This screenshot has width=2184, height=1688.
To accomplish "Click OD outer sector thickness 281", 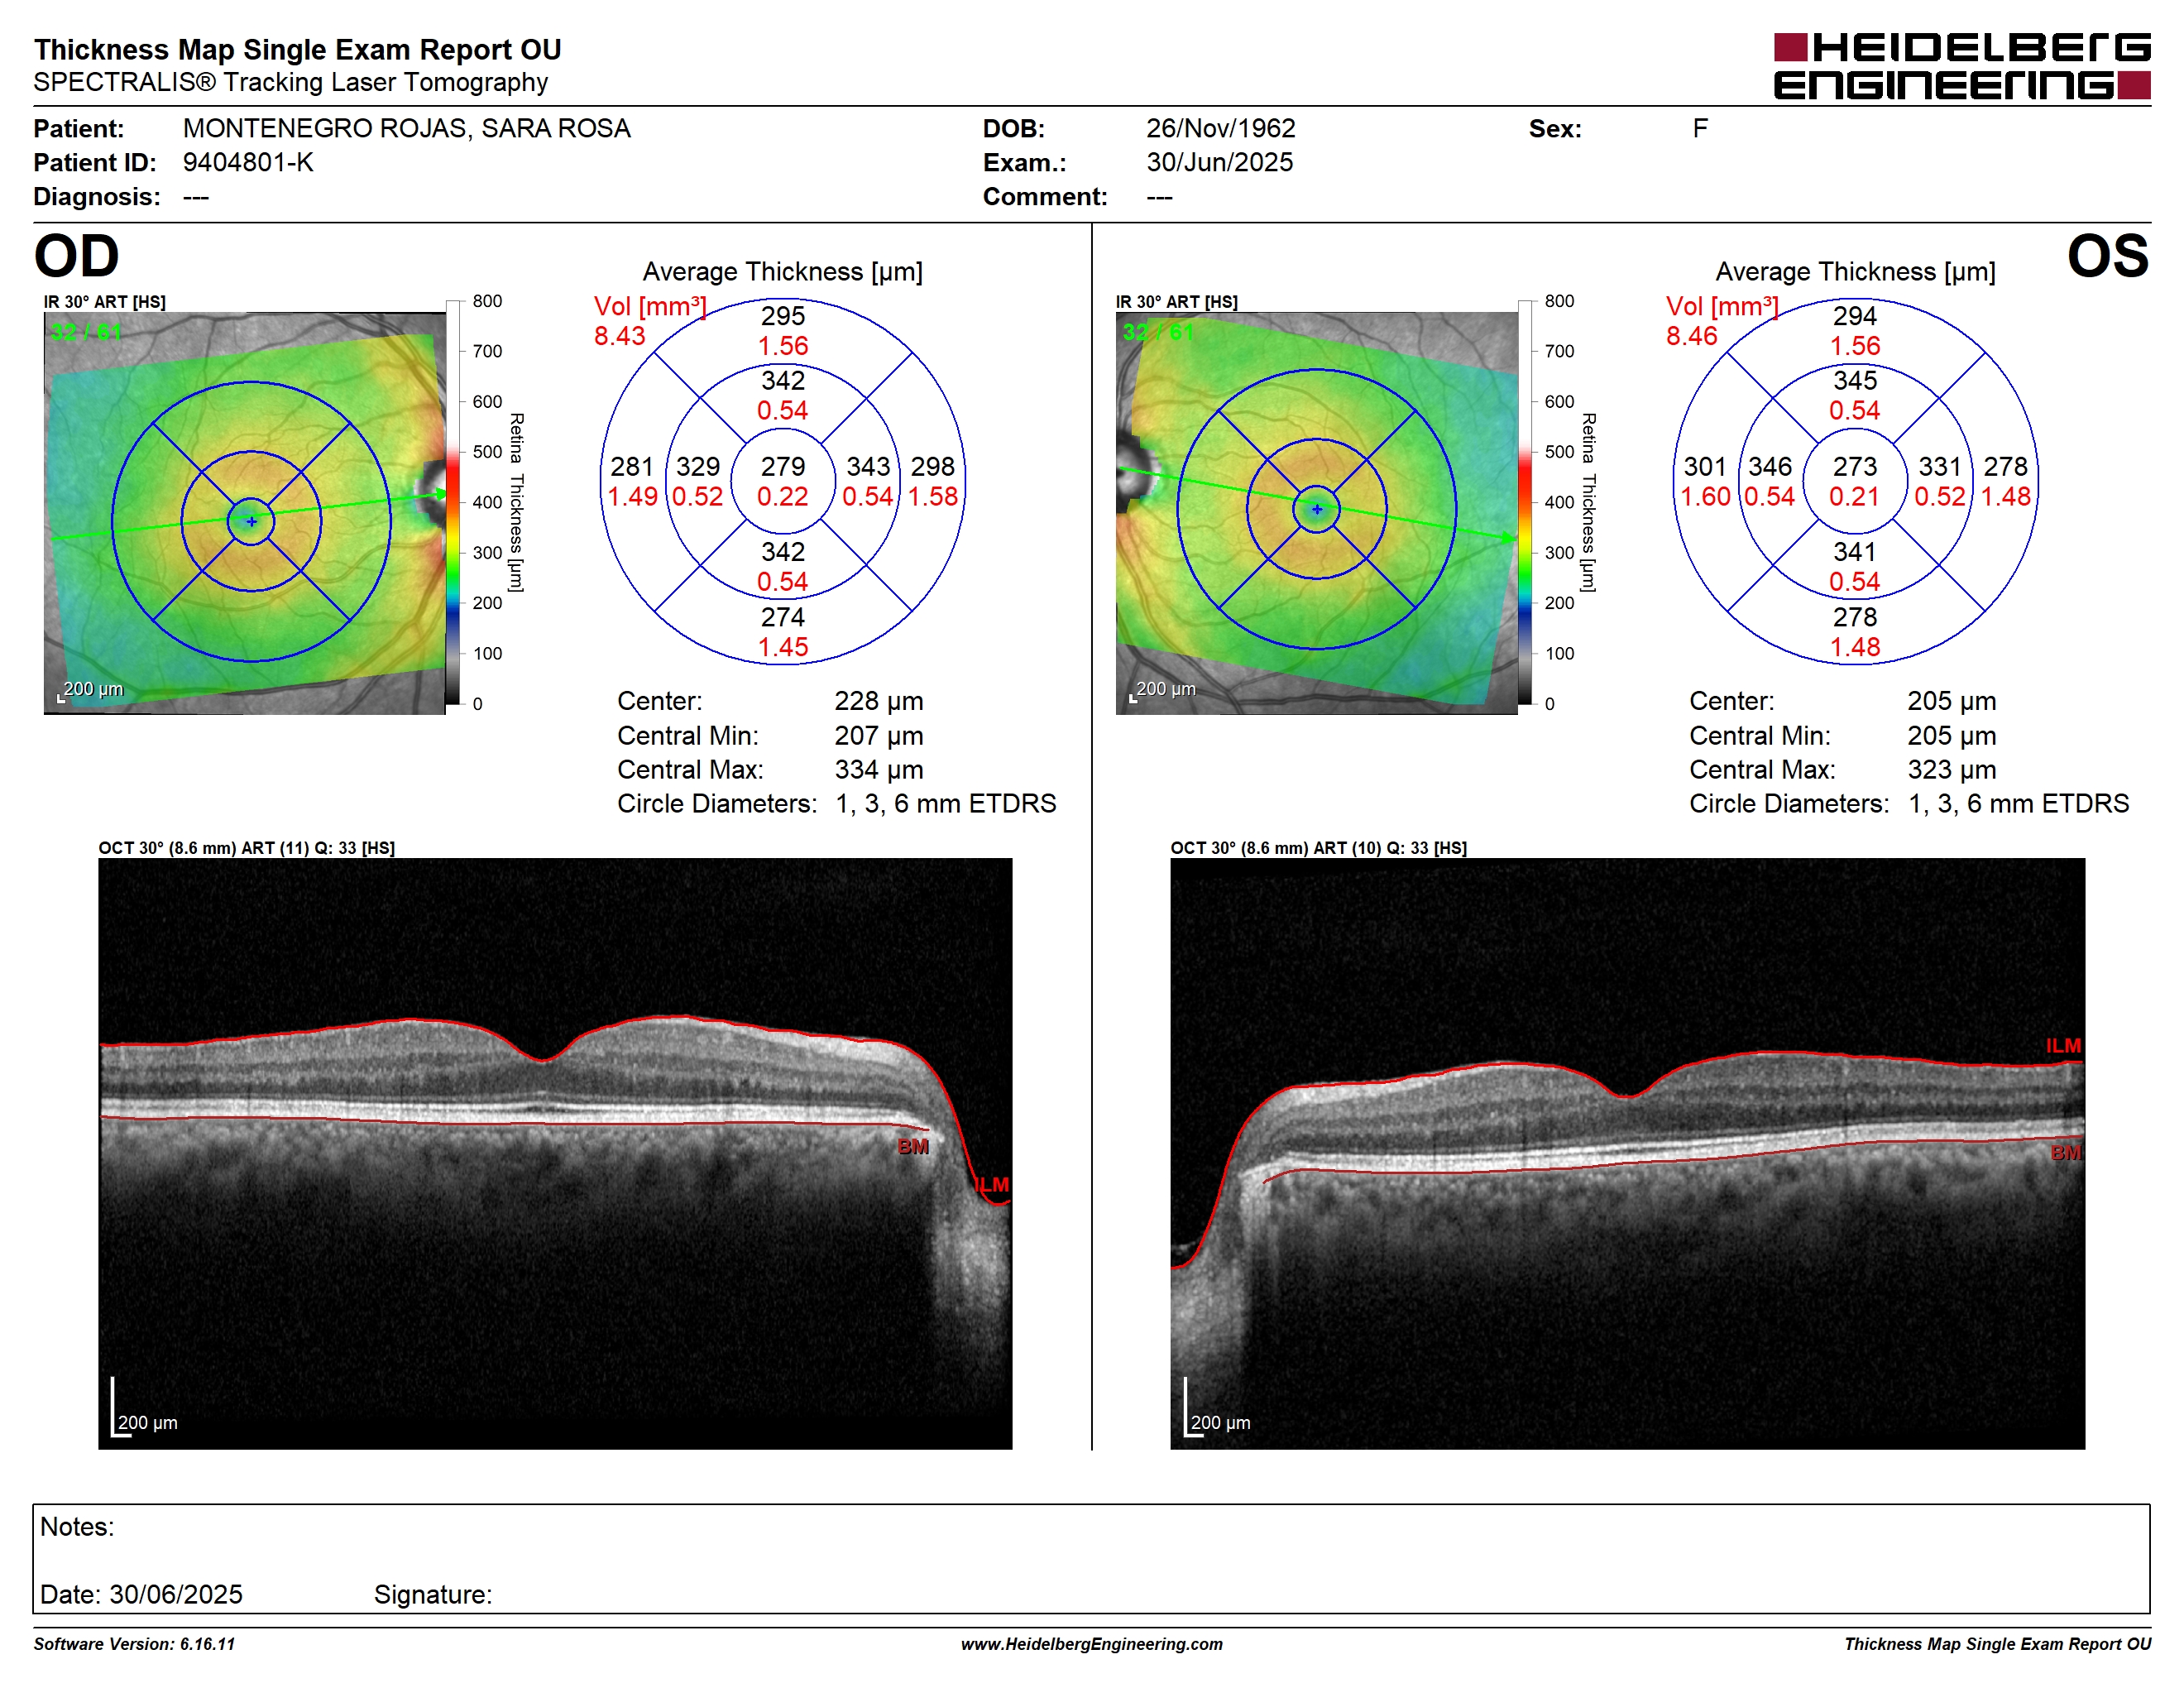I will (632, 467).
